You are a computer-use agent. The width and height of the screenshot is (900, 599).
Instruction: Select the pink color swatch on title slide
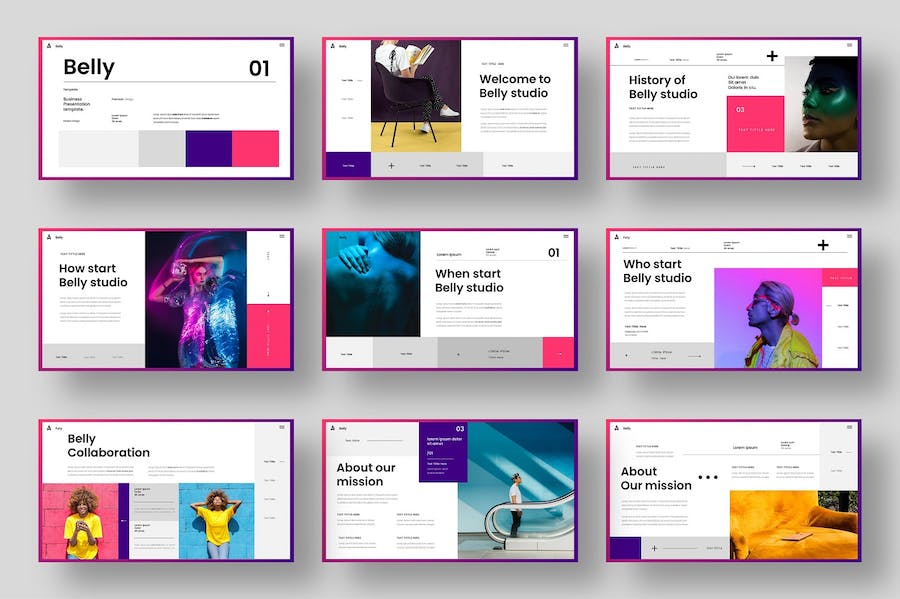pos(255,149)
